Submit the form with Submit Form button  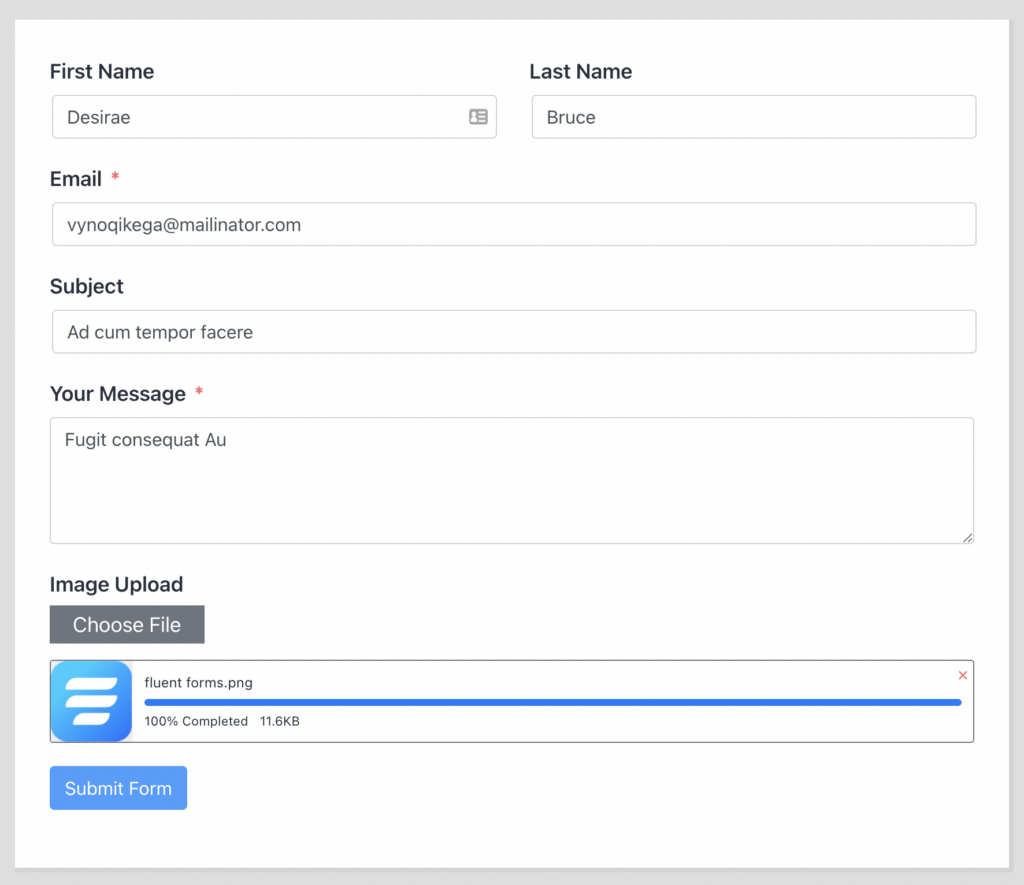(x=118, y=788)
